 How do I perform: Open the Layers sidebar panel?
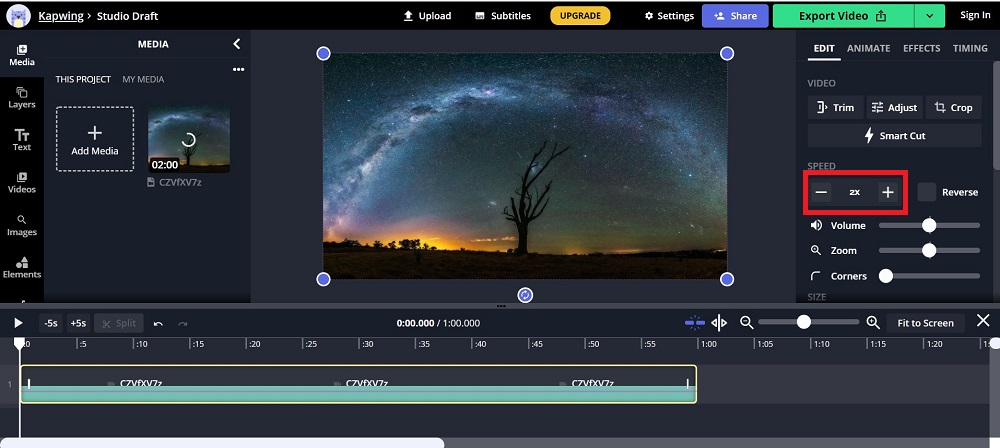coord(21,97)
